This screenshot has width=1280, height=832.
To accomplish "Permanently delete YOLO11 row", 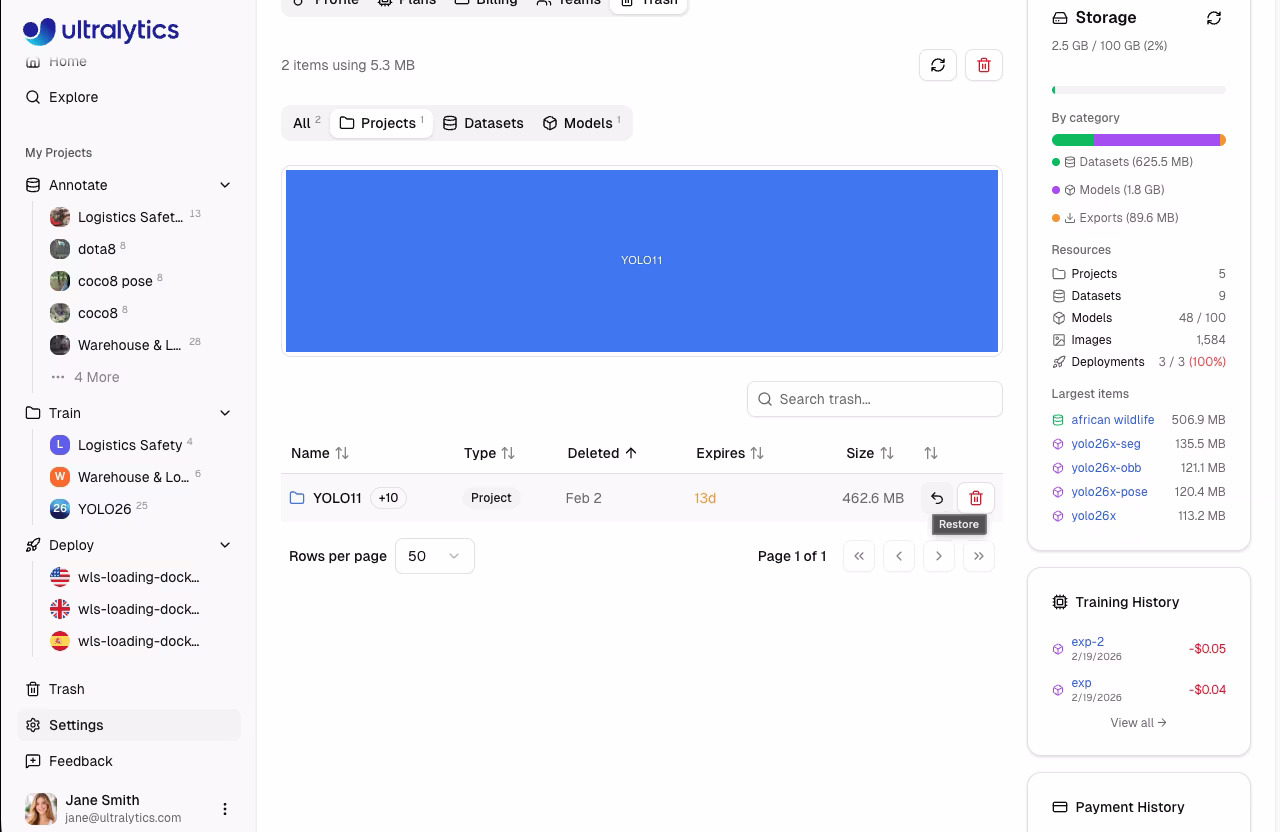I will [976, 498].
